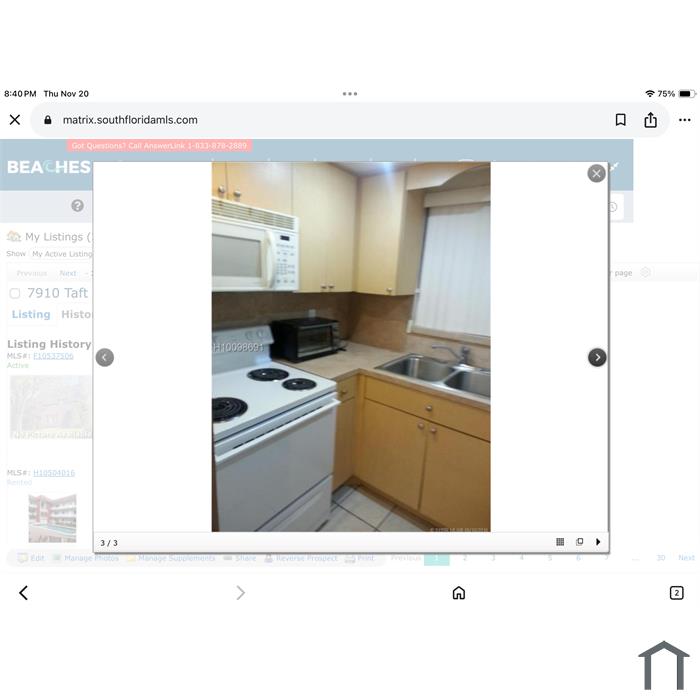
Task: Close the browser tab with X
Action: point(15,120)
